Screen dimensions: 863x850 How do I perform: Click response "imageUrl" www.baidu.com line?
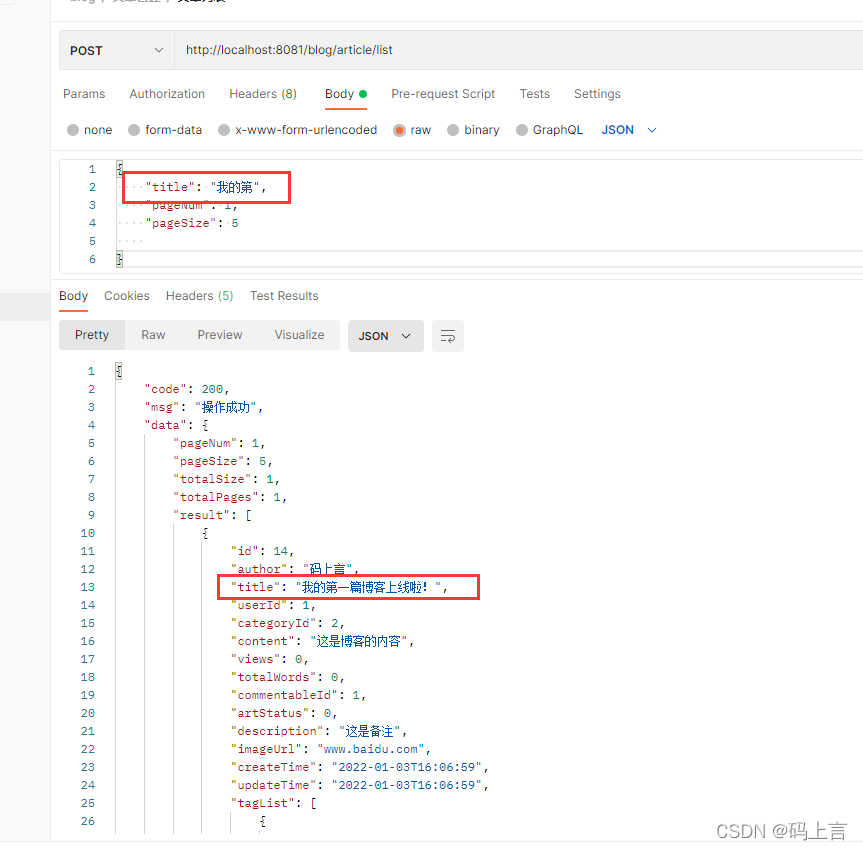[330, 749]
